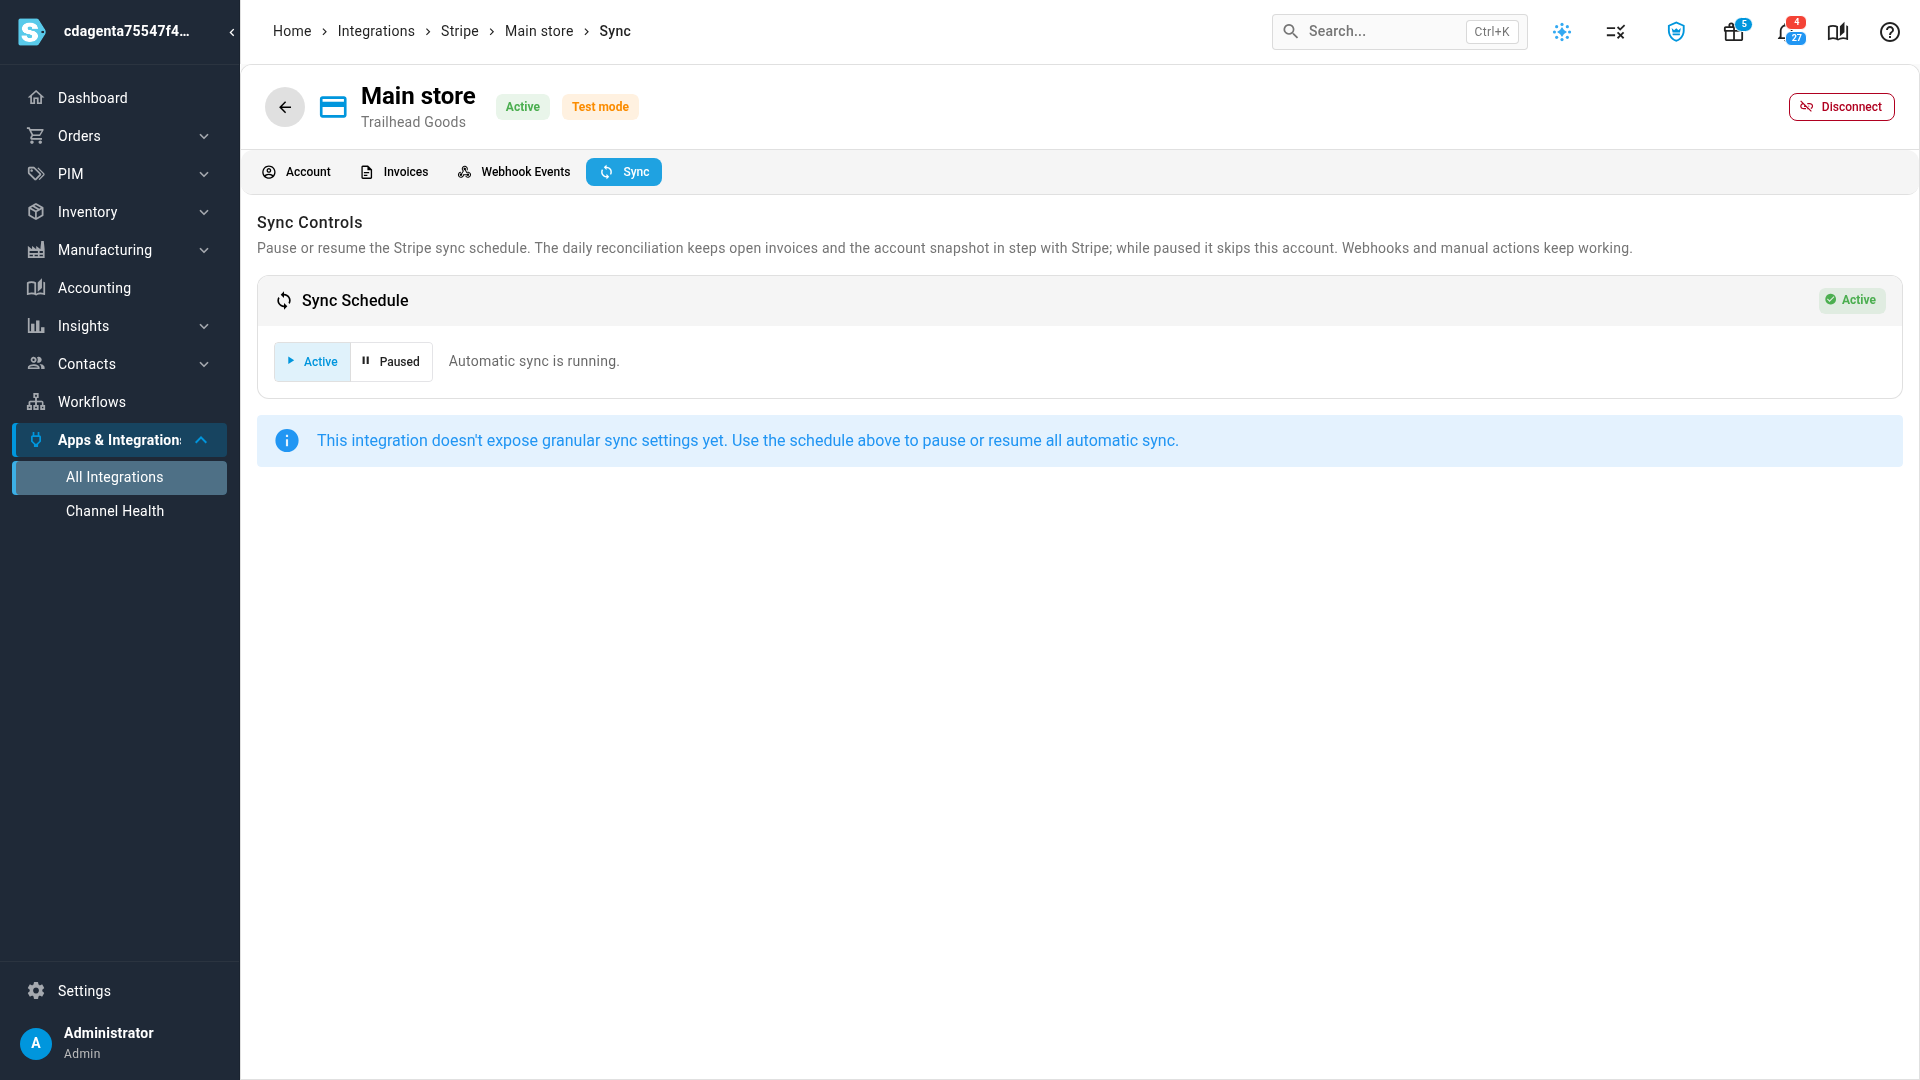Expand the Insights menu

click(120, 326)
